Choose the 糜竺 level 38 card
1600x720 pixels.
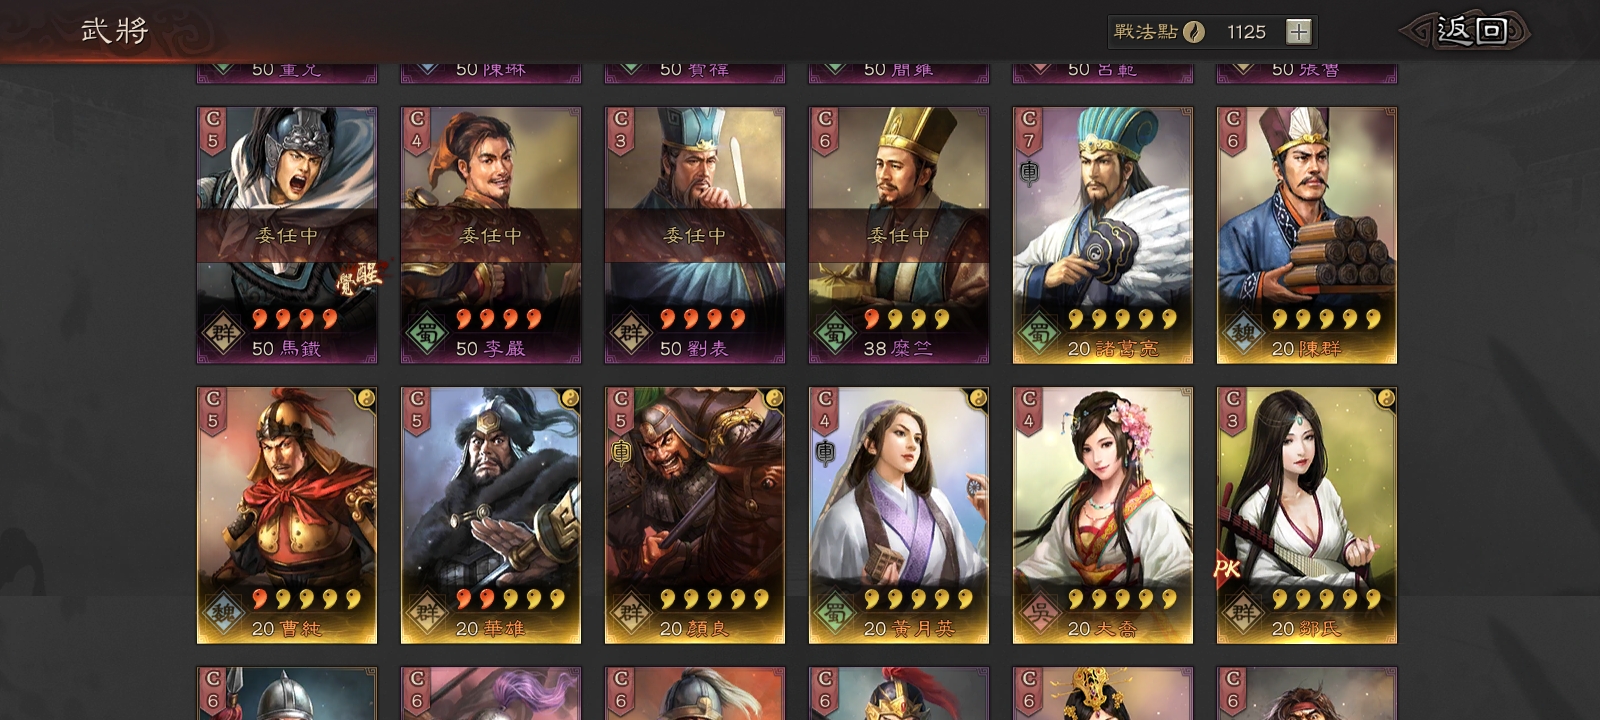899,235
